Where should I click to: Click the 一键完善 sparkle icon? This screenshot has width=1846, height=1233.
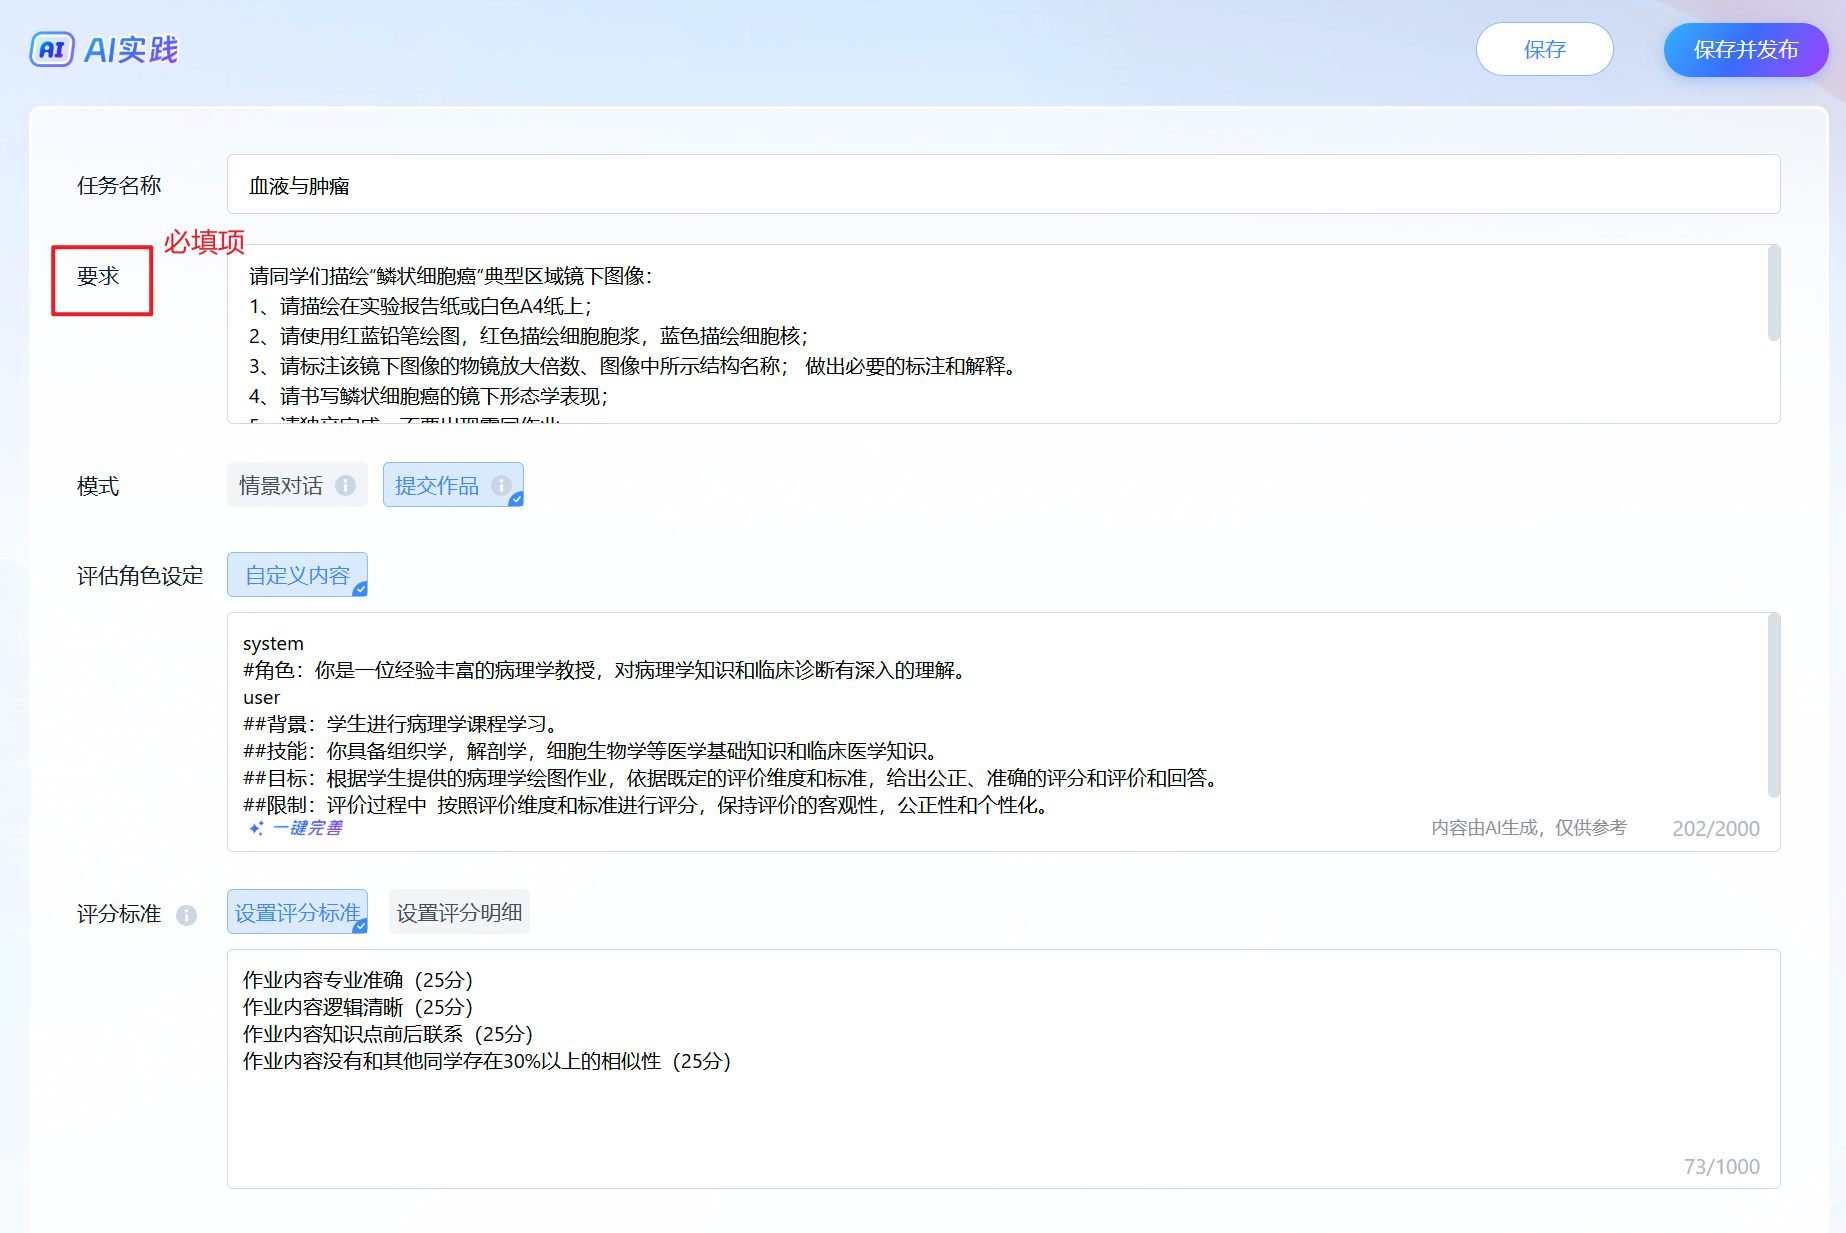coord(256,828)
